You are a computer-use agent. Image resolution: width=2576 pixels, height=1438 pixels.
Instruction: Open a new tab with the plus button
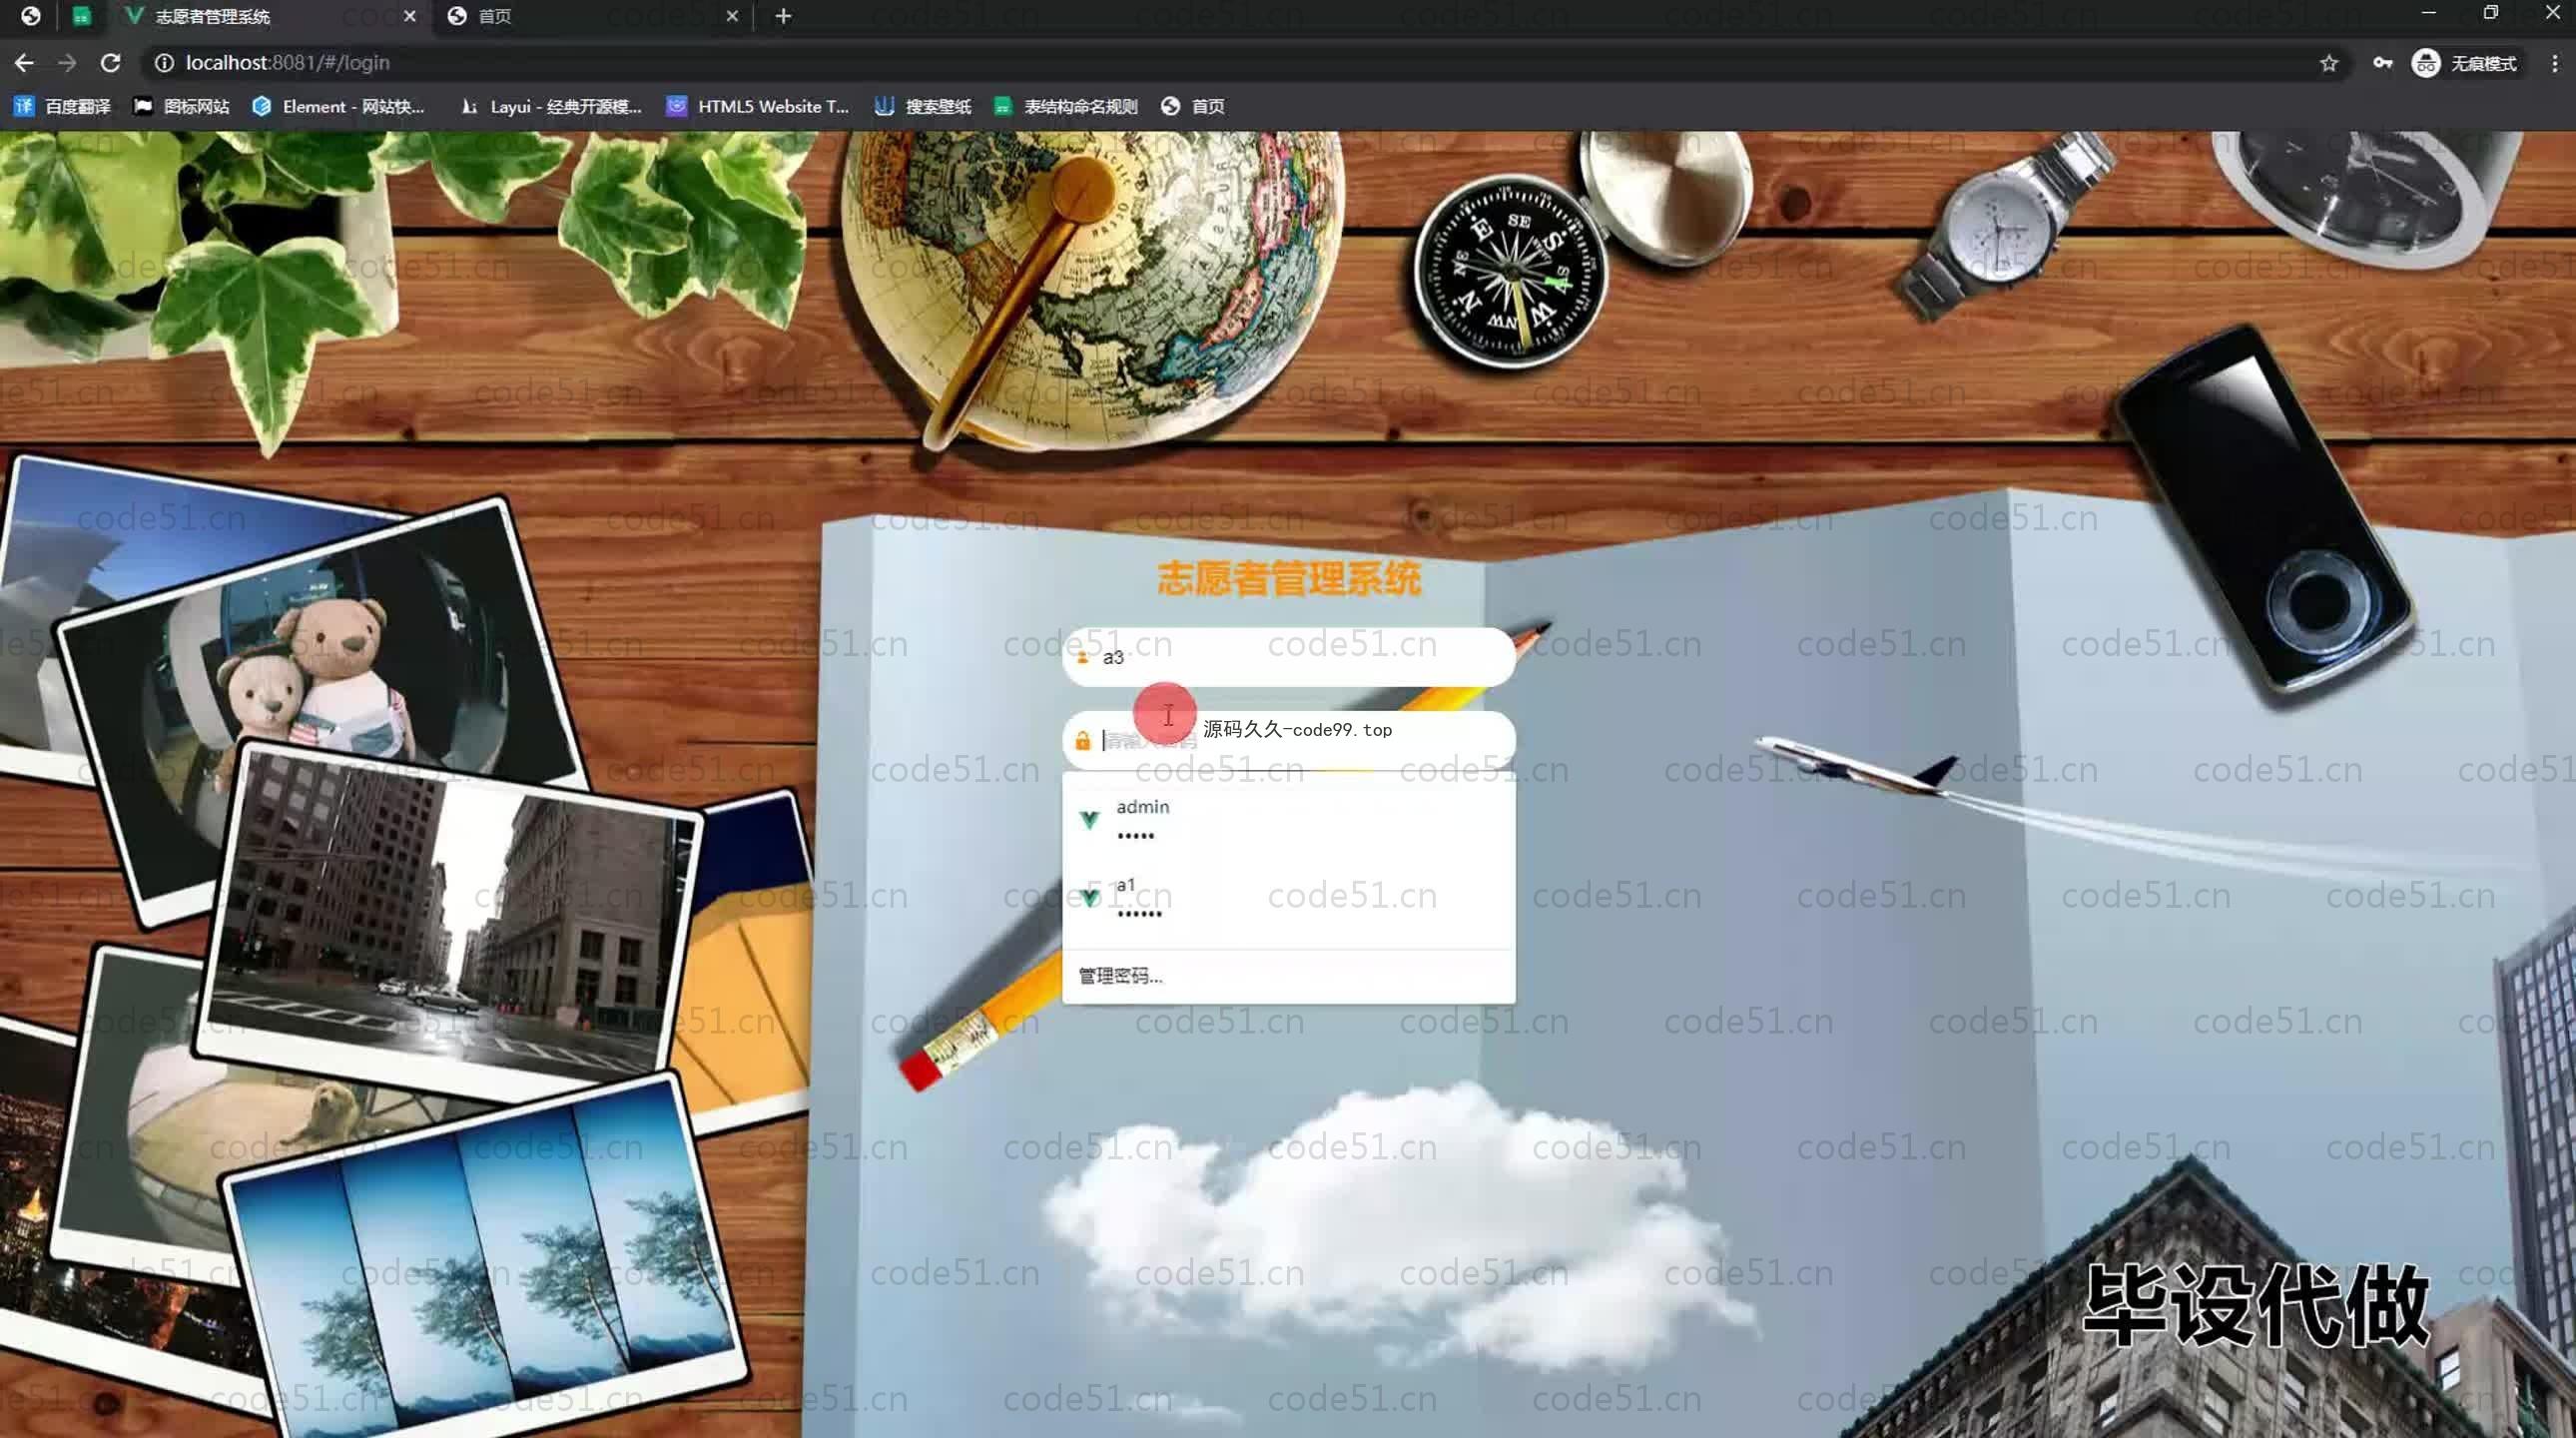(783, 16)
